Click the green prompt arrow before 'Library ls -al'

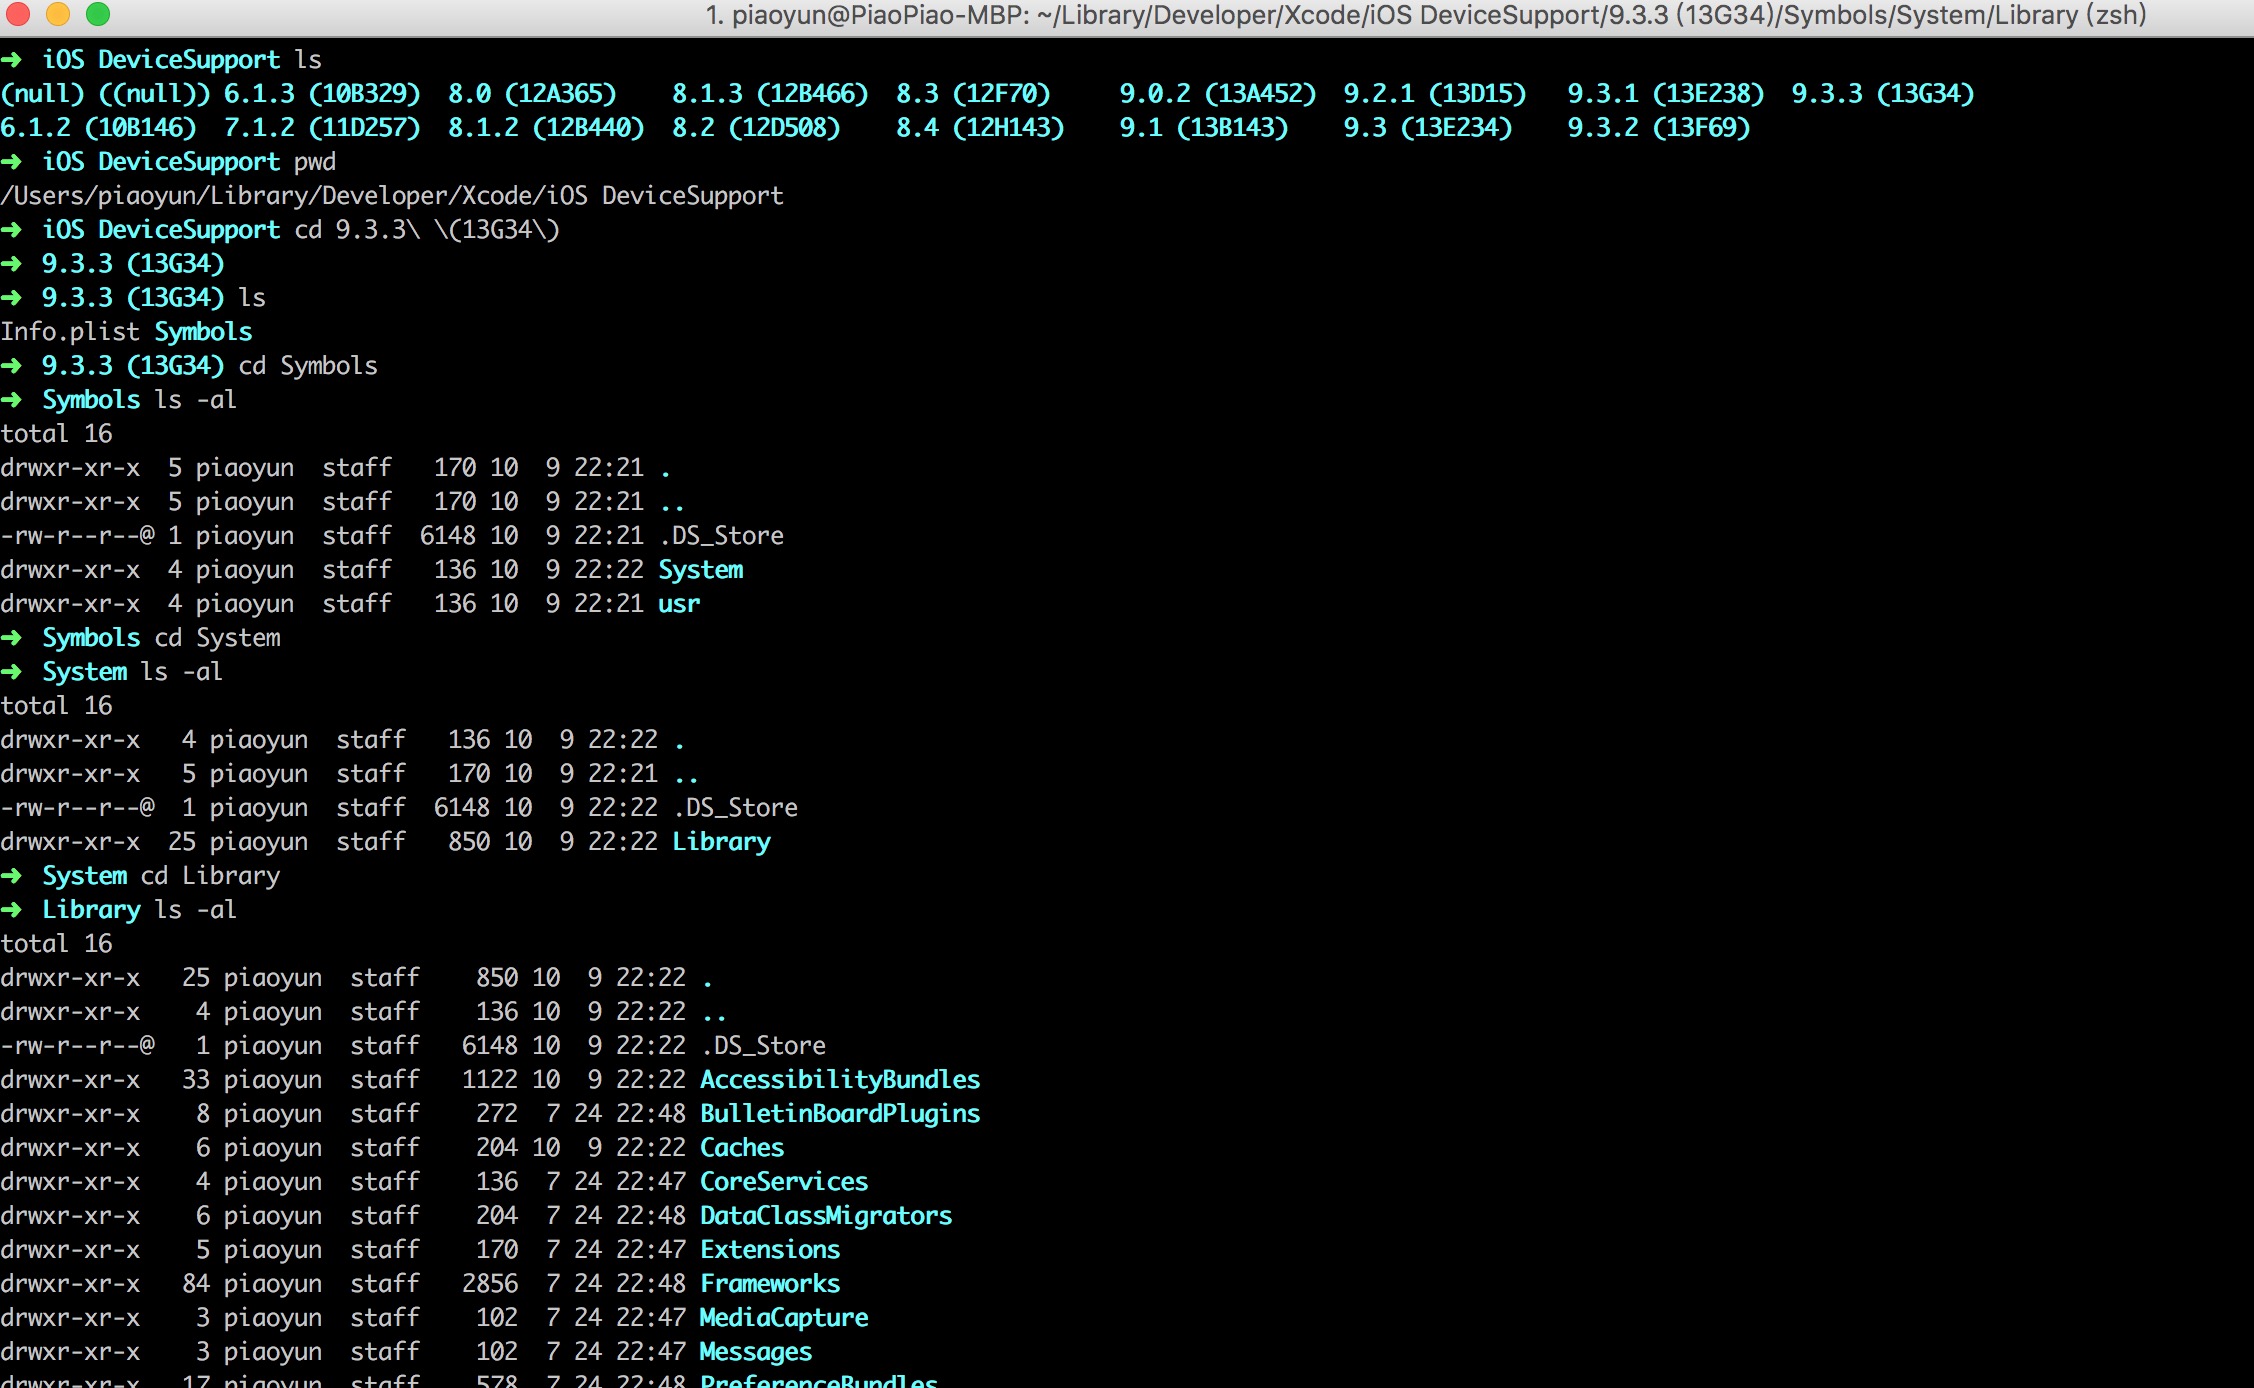point(12,910)
